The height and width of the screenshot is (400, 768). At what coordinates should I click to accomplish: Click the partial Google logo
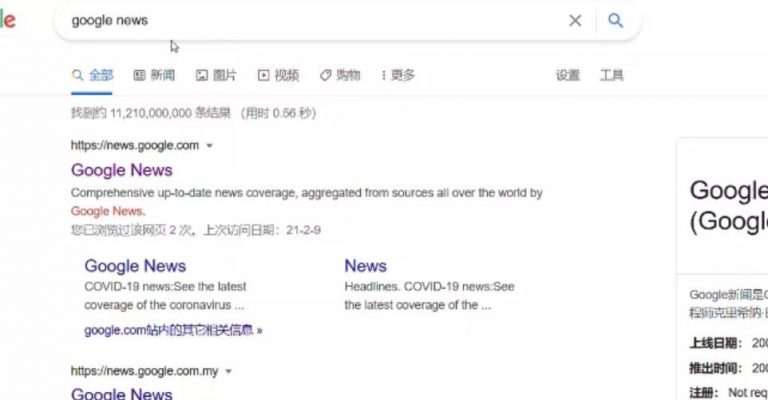click(7, 20)
